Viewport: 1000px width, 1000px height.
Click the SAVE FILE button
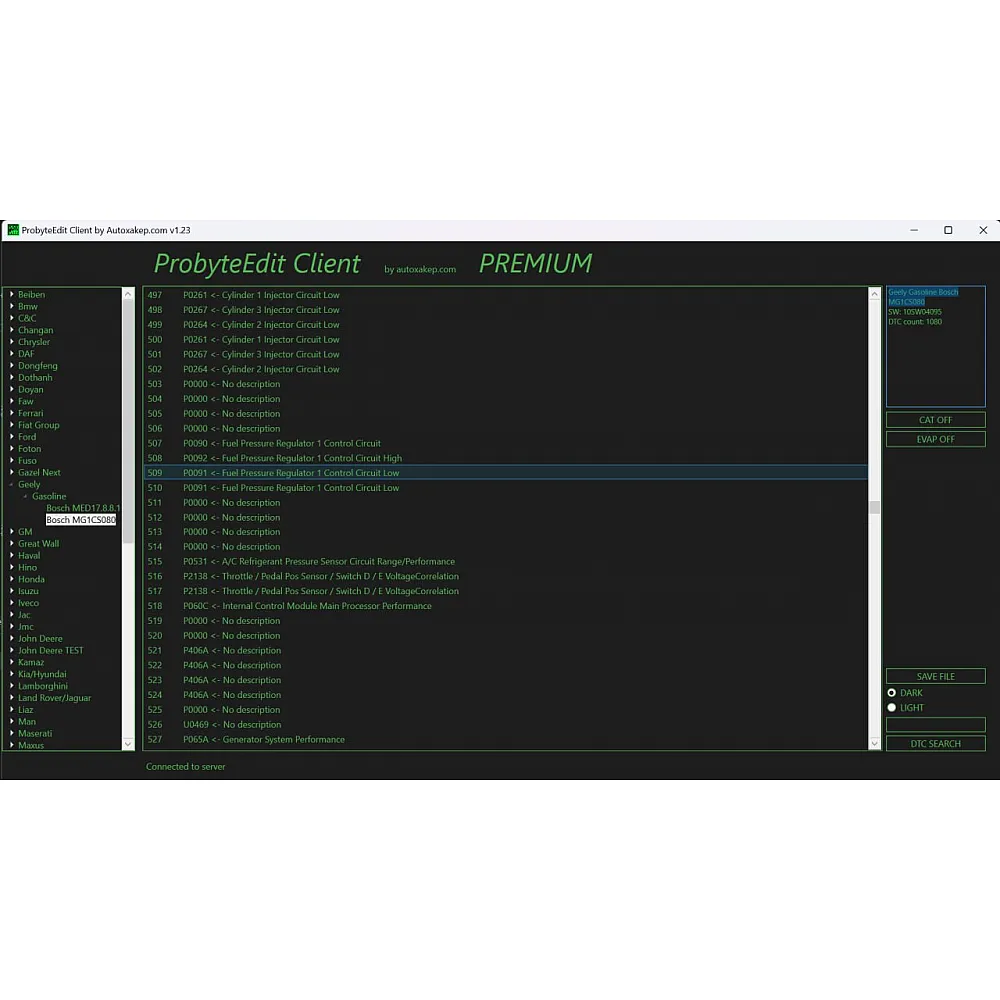935,677
